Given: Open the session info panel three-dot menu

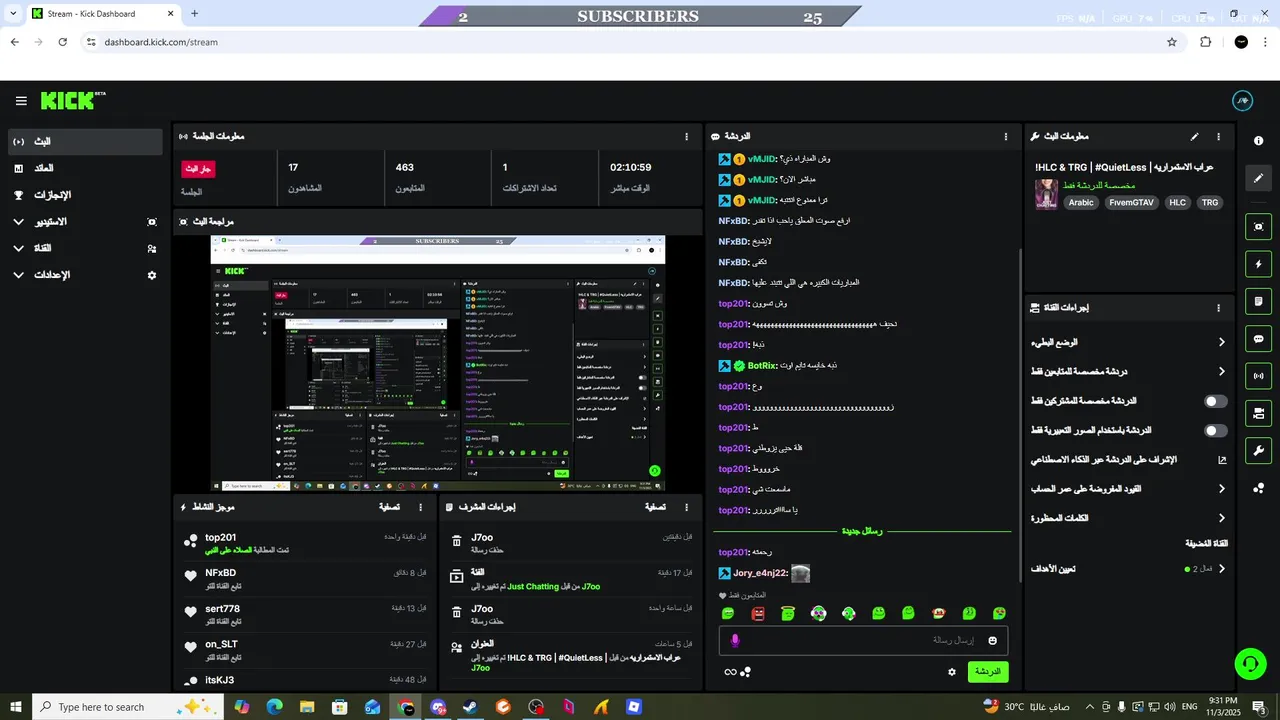Looking at the screenshot, I should [686, 136].
